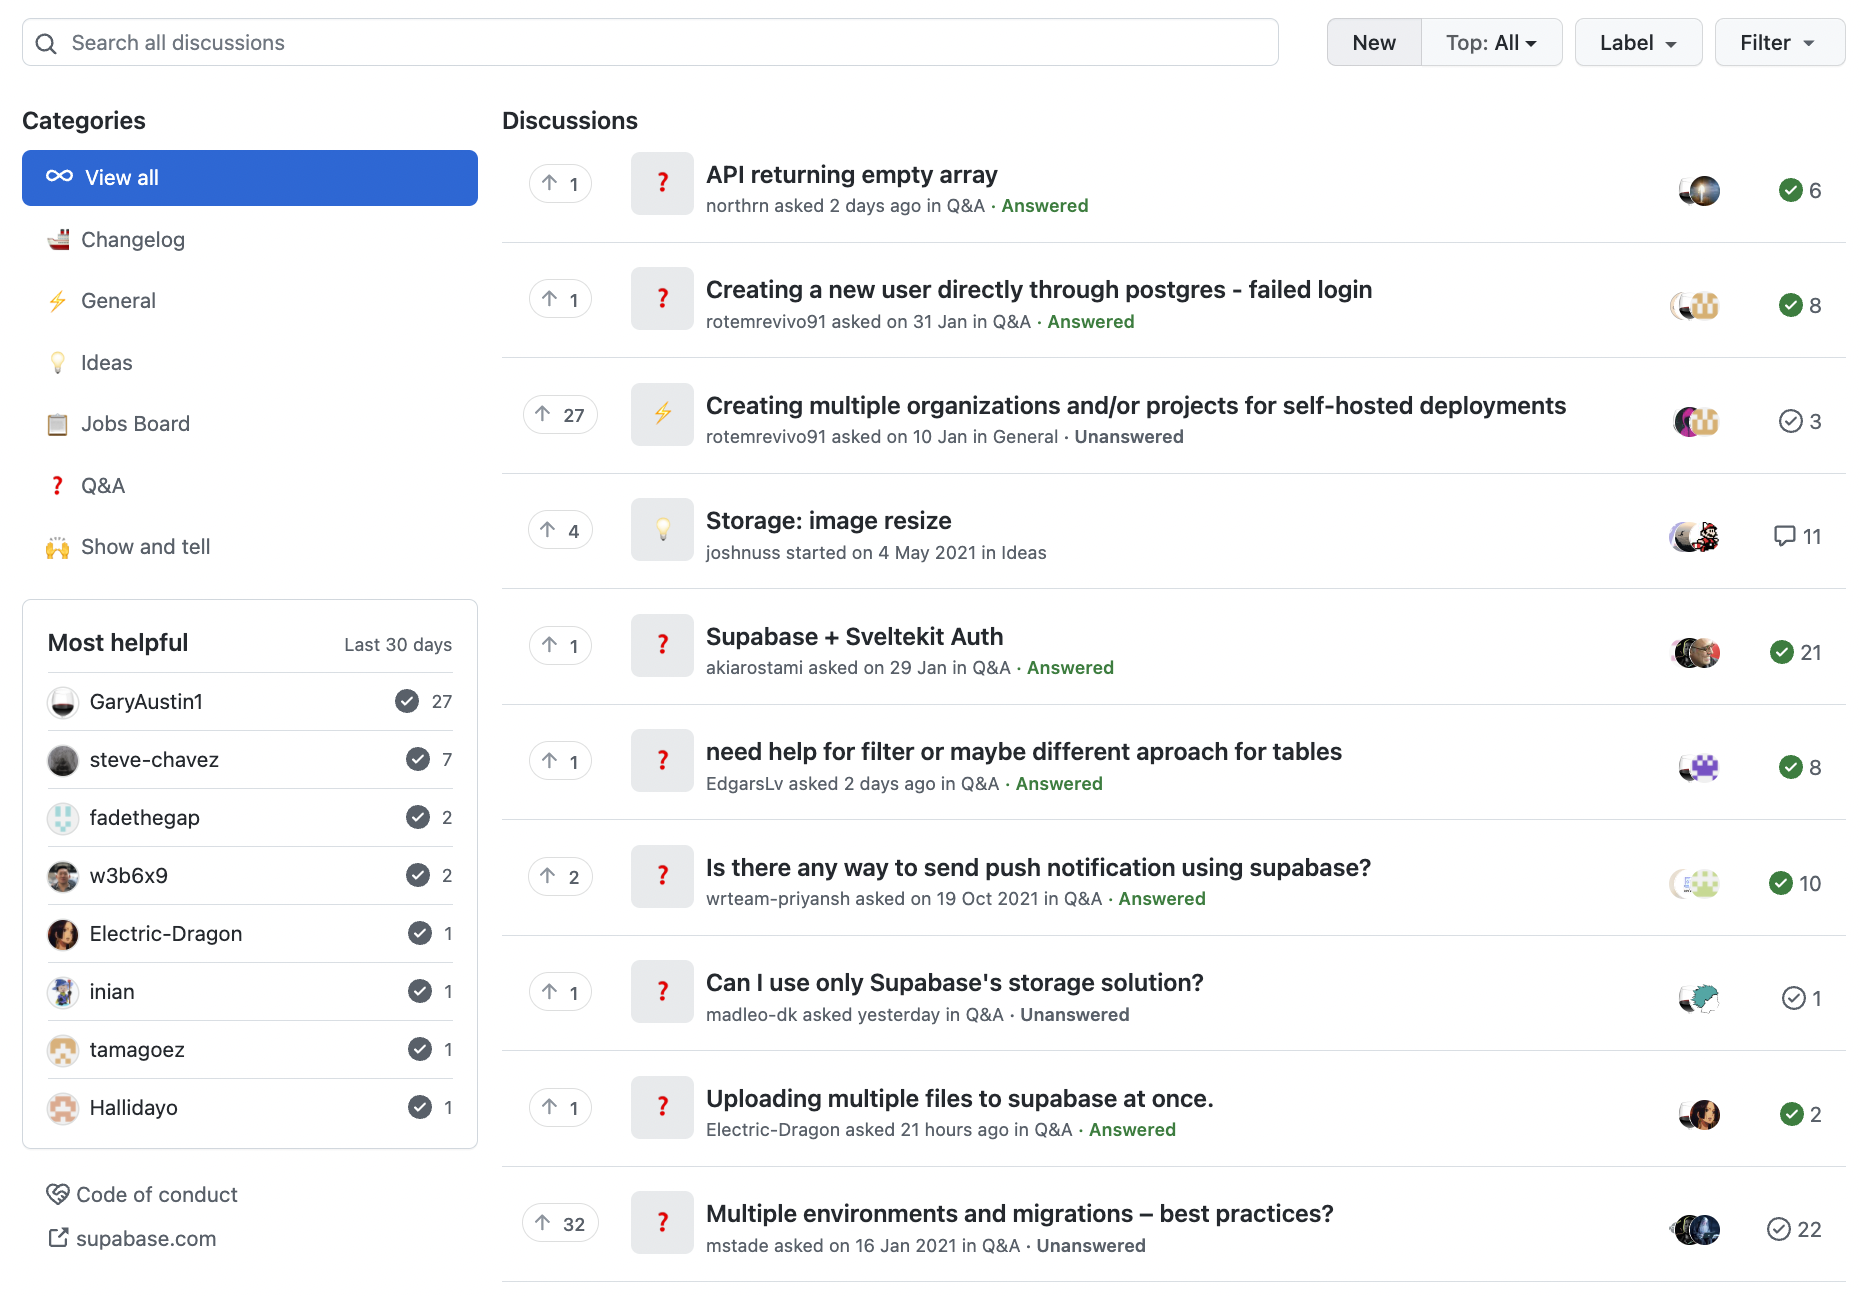The width and height of the screenshot is (1860, 1296).
Task: Click the Q&A category icon beside 'API returning empty array'
Action: tap(662, 183)
